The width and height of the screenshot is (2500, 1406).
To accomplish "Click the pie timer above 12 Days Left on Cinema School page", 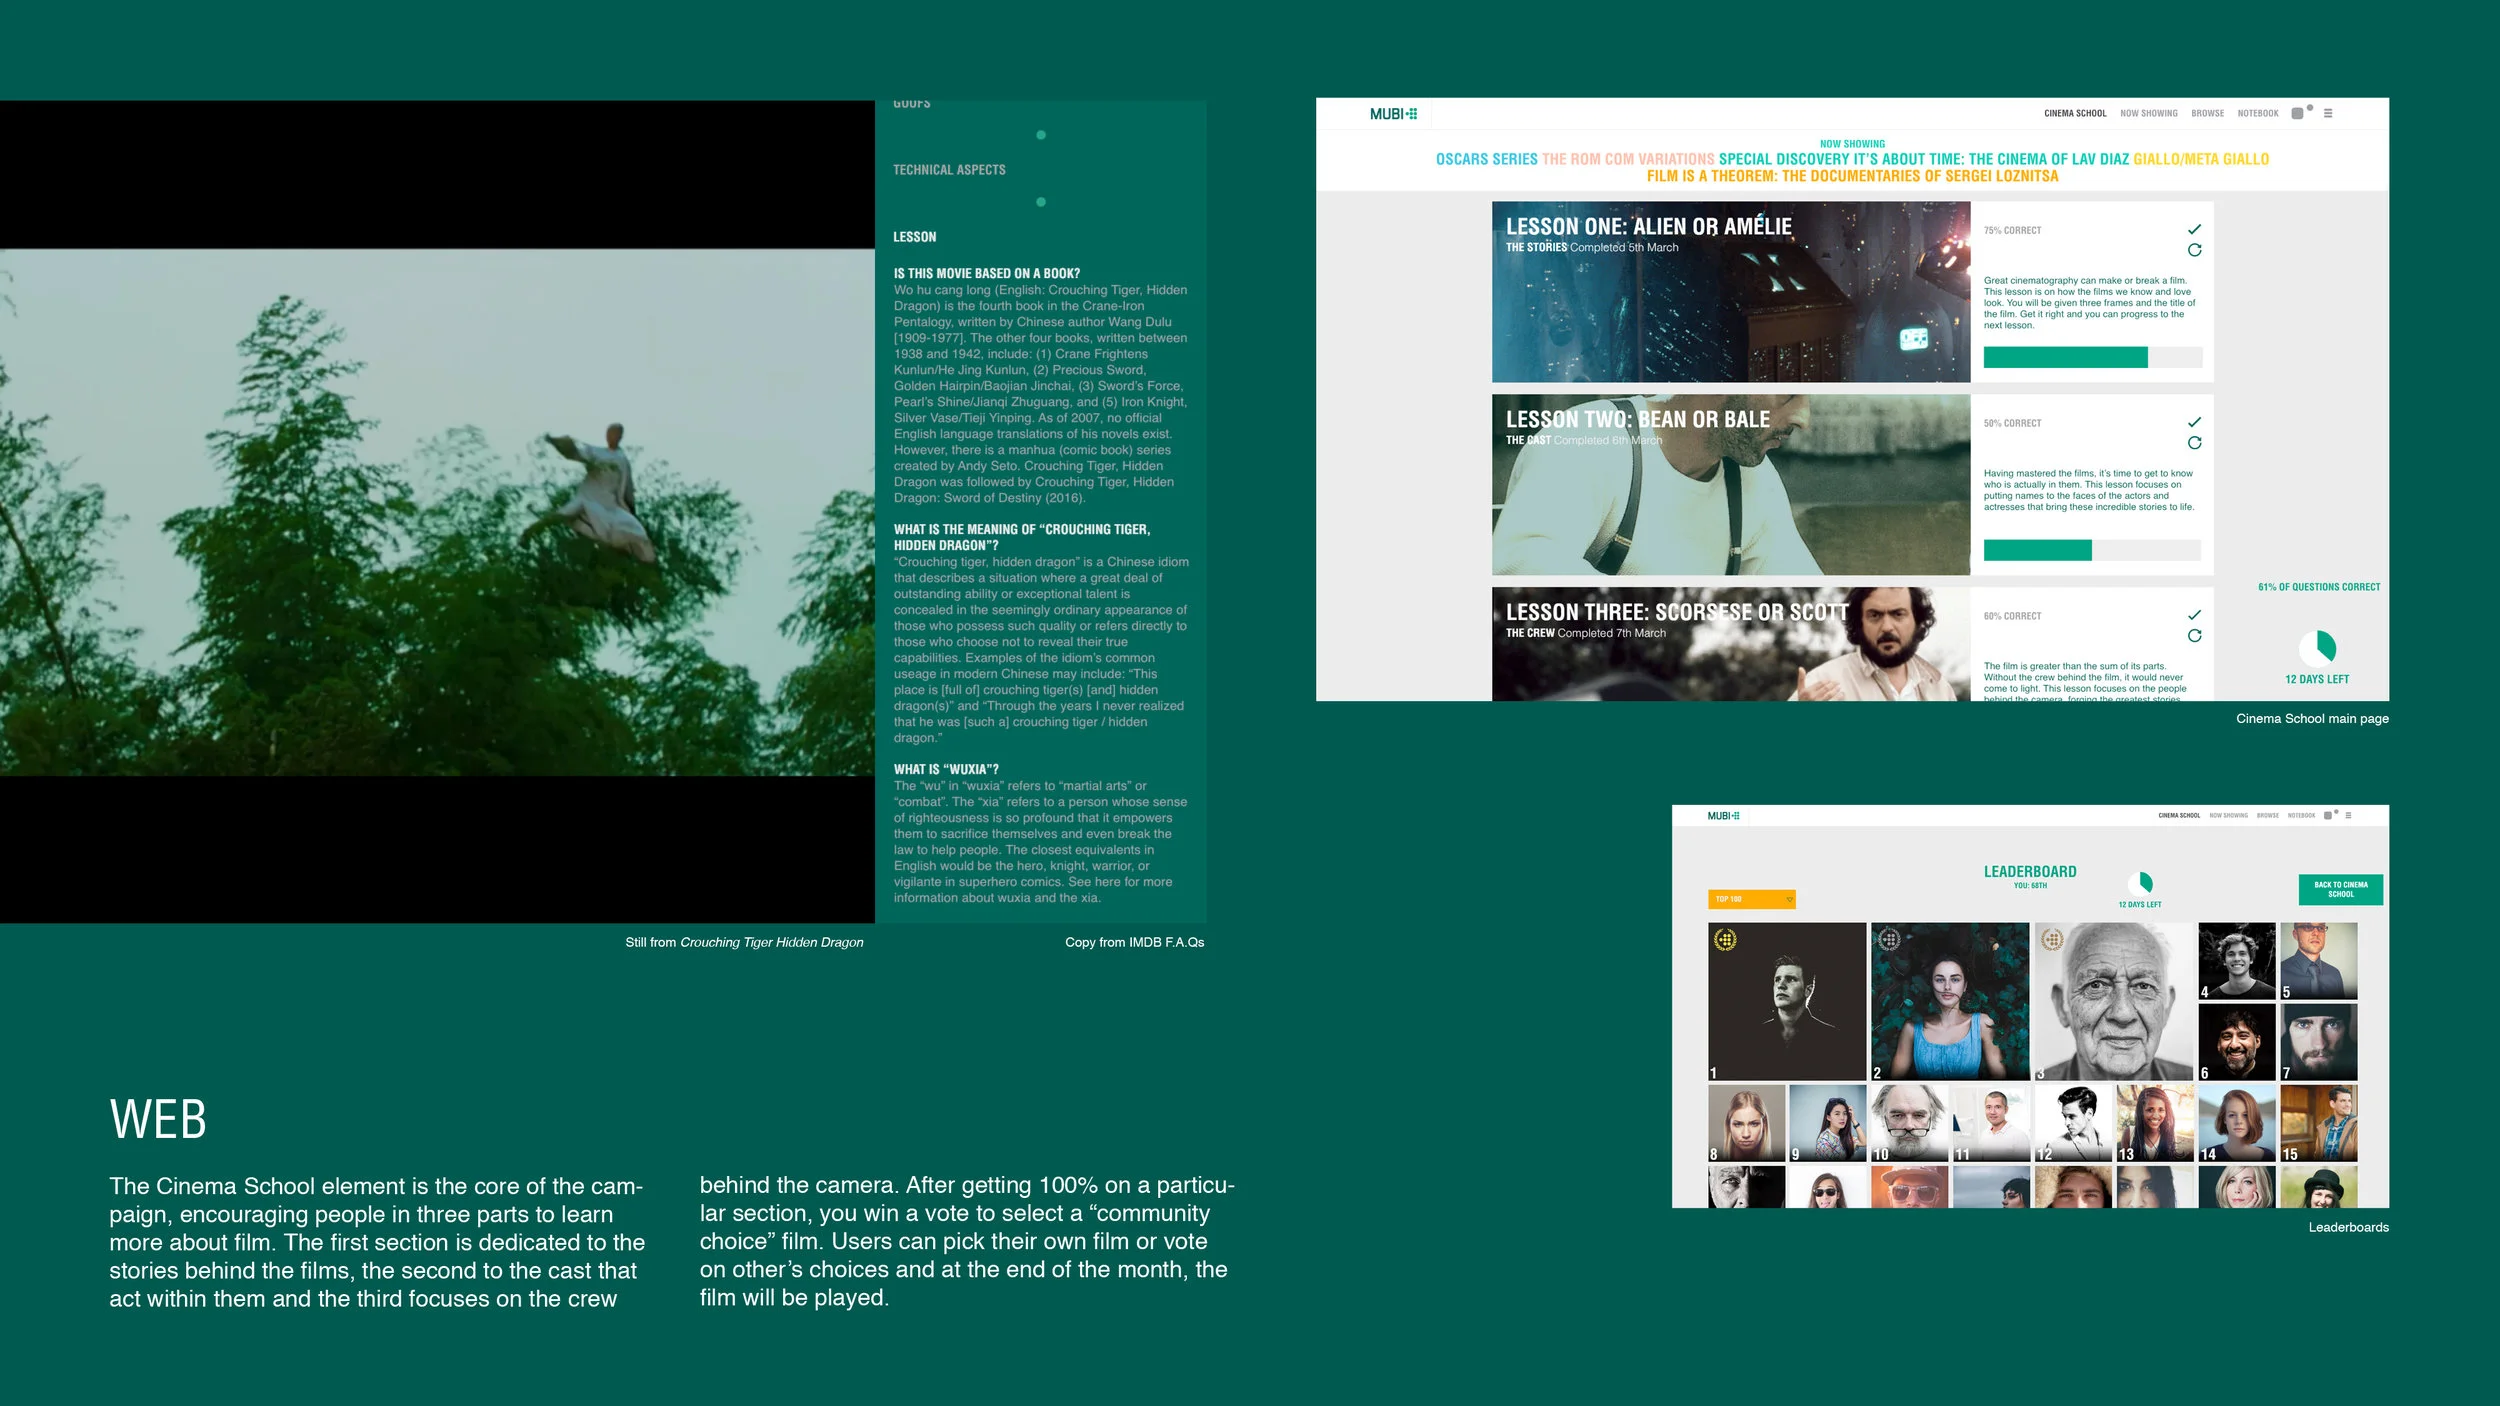I will (2317, 649).
